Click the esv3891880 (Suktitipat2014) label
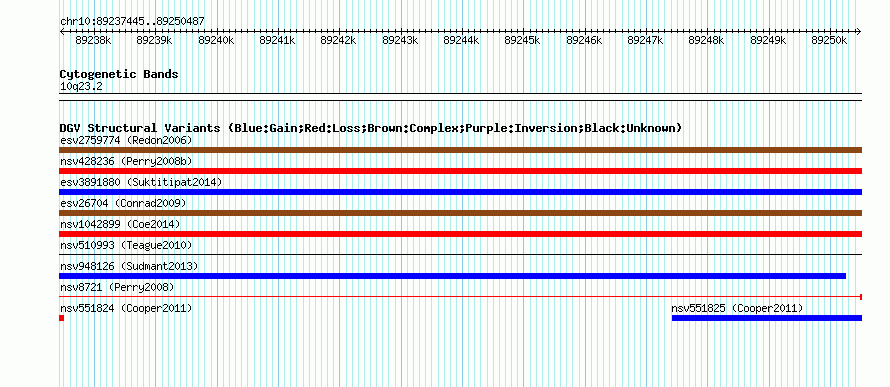This screenshot has height=387, width=890. click(141, 182)
